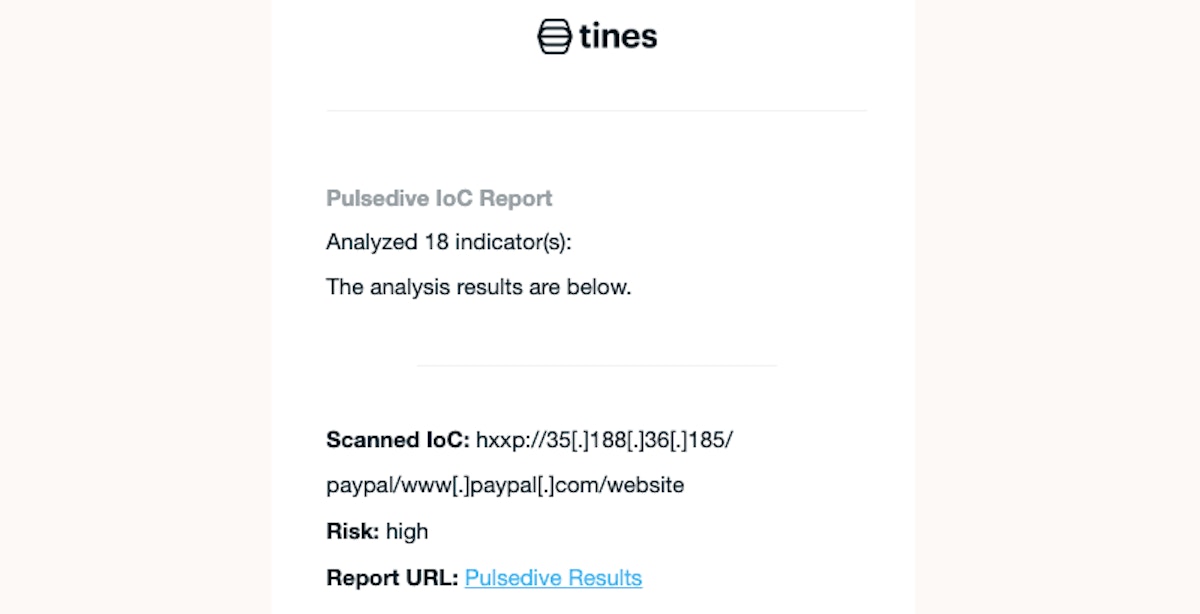This screenshot has height=614, width=1200.
Task: Click the long divider below the logo
Action: (596, 110)
